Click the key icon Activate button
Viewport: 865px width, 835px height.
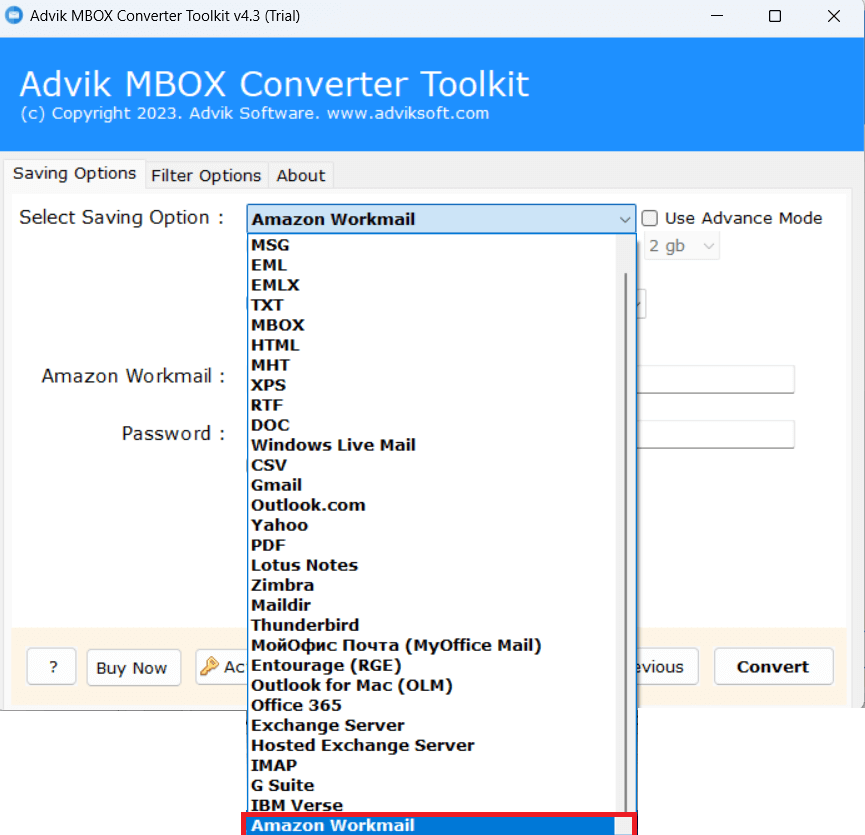[222, 667]
